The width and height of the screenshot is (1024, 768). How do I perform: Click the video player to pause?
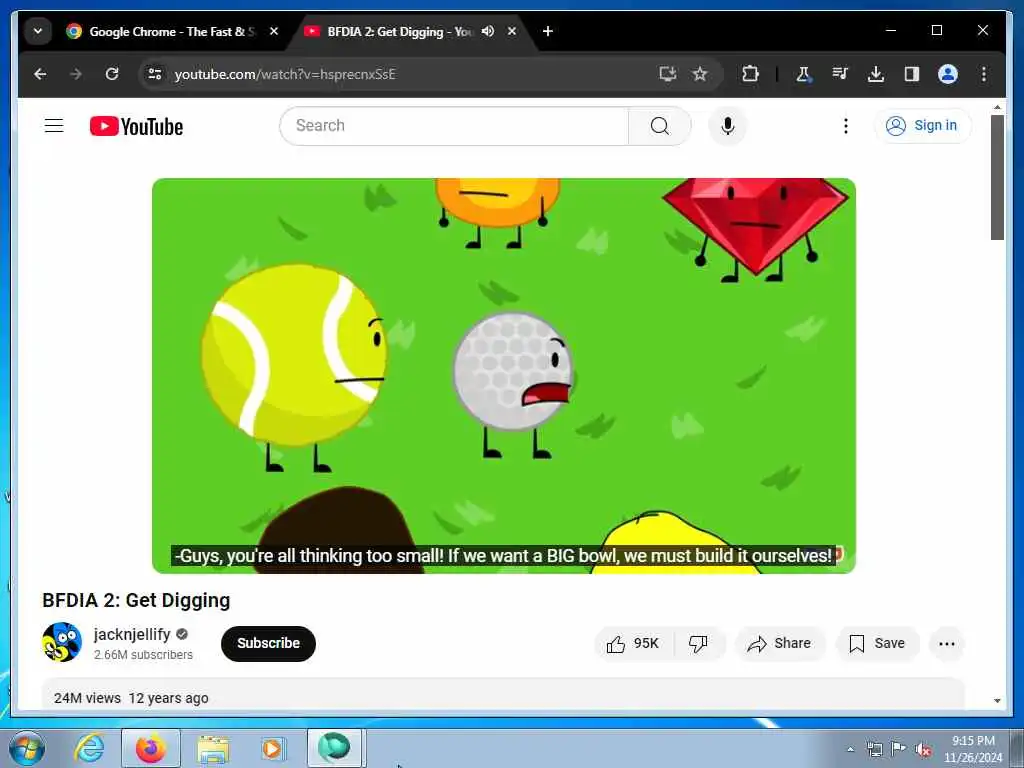[x=504, y=376]
